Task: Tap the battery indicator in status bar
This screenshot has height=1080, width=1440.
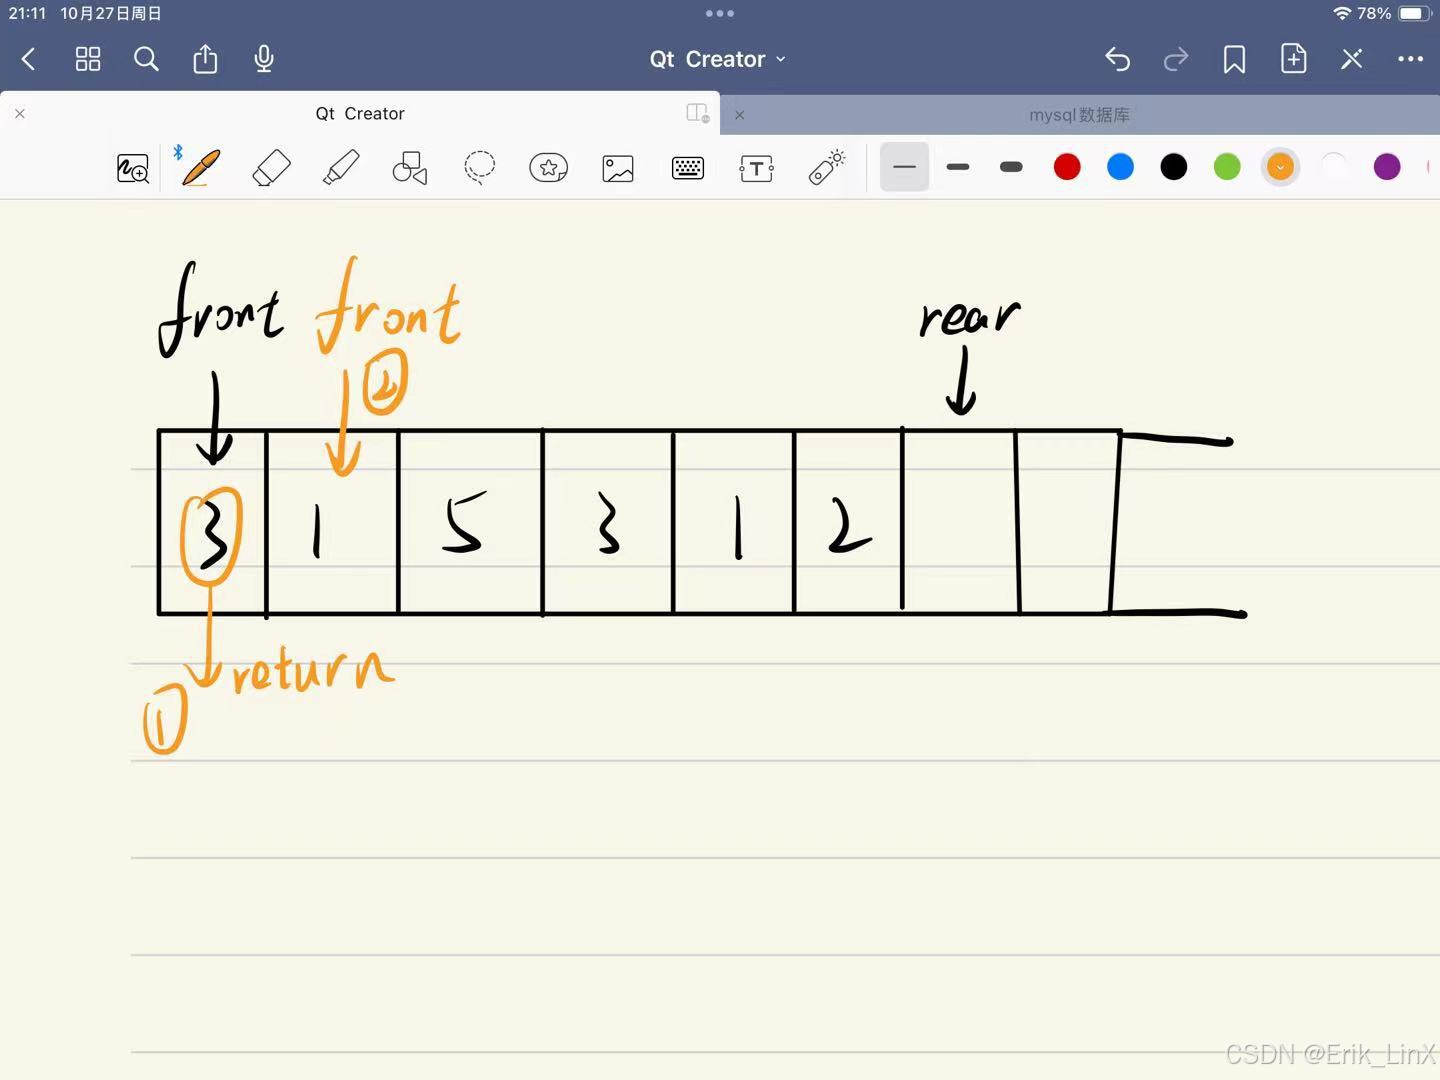Action: [1415, 14]
